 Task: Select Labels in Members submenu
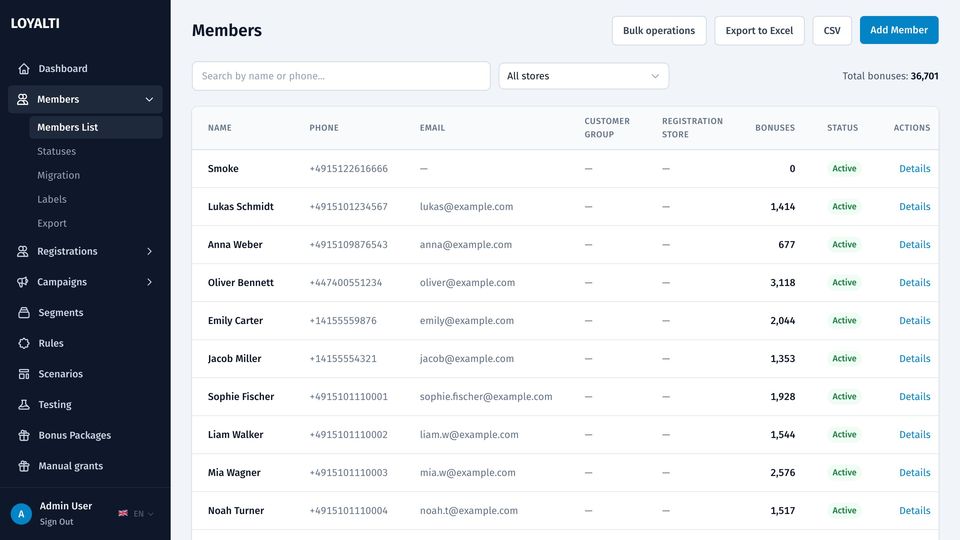tap(51, 199)
